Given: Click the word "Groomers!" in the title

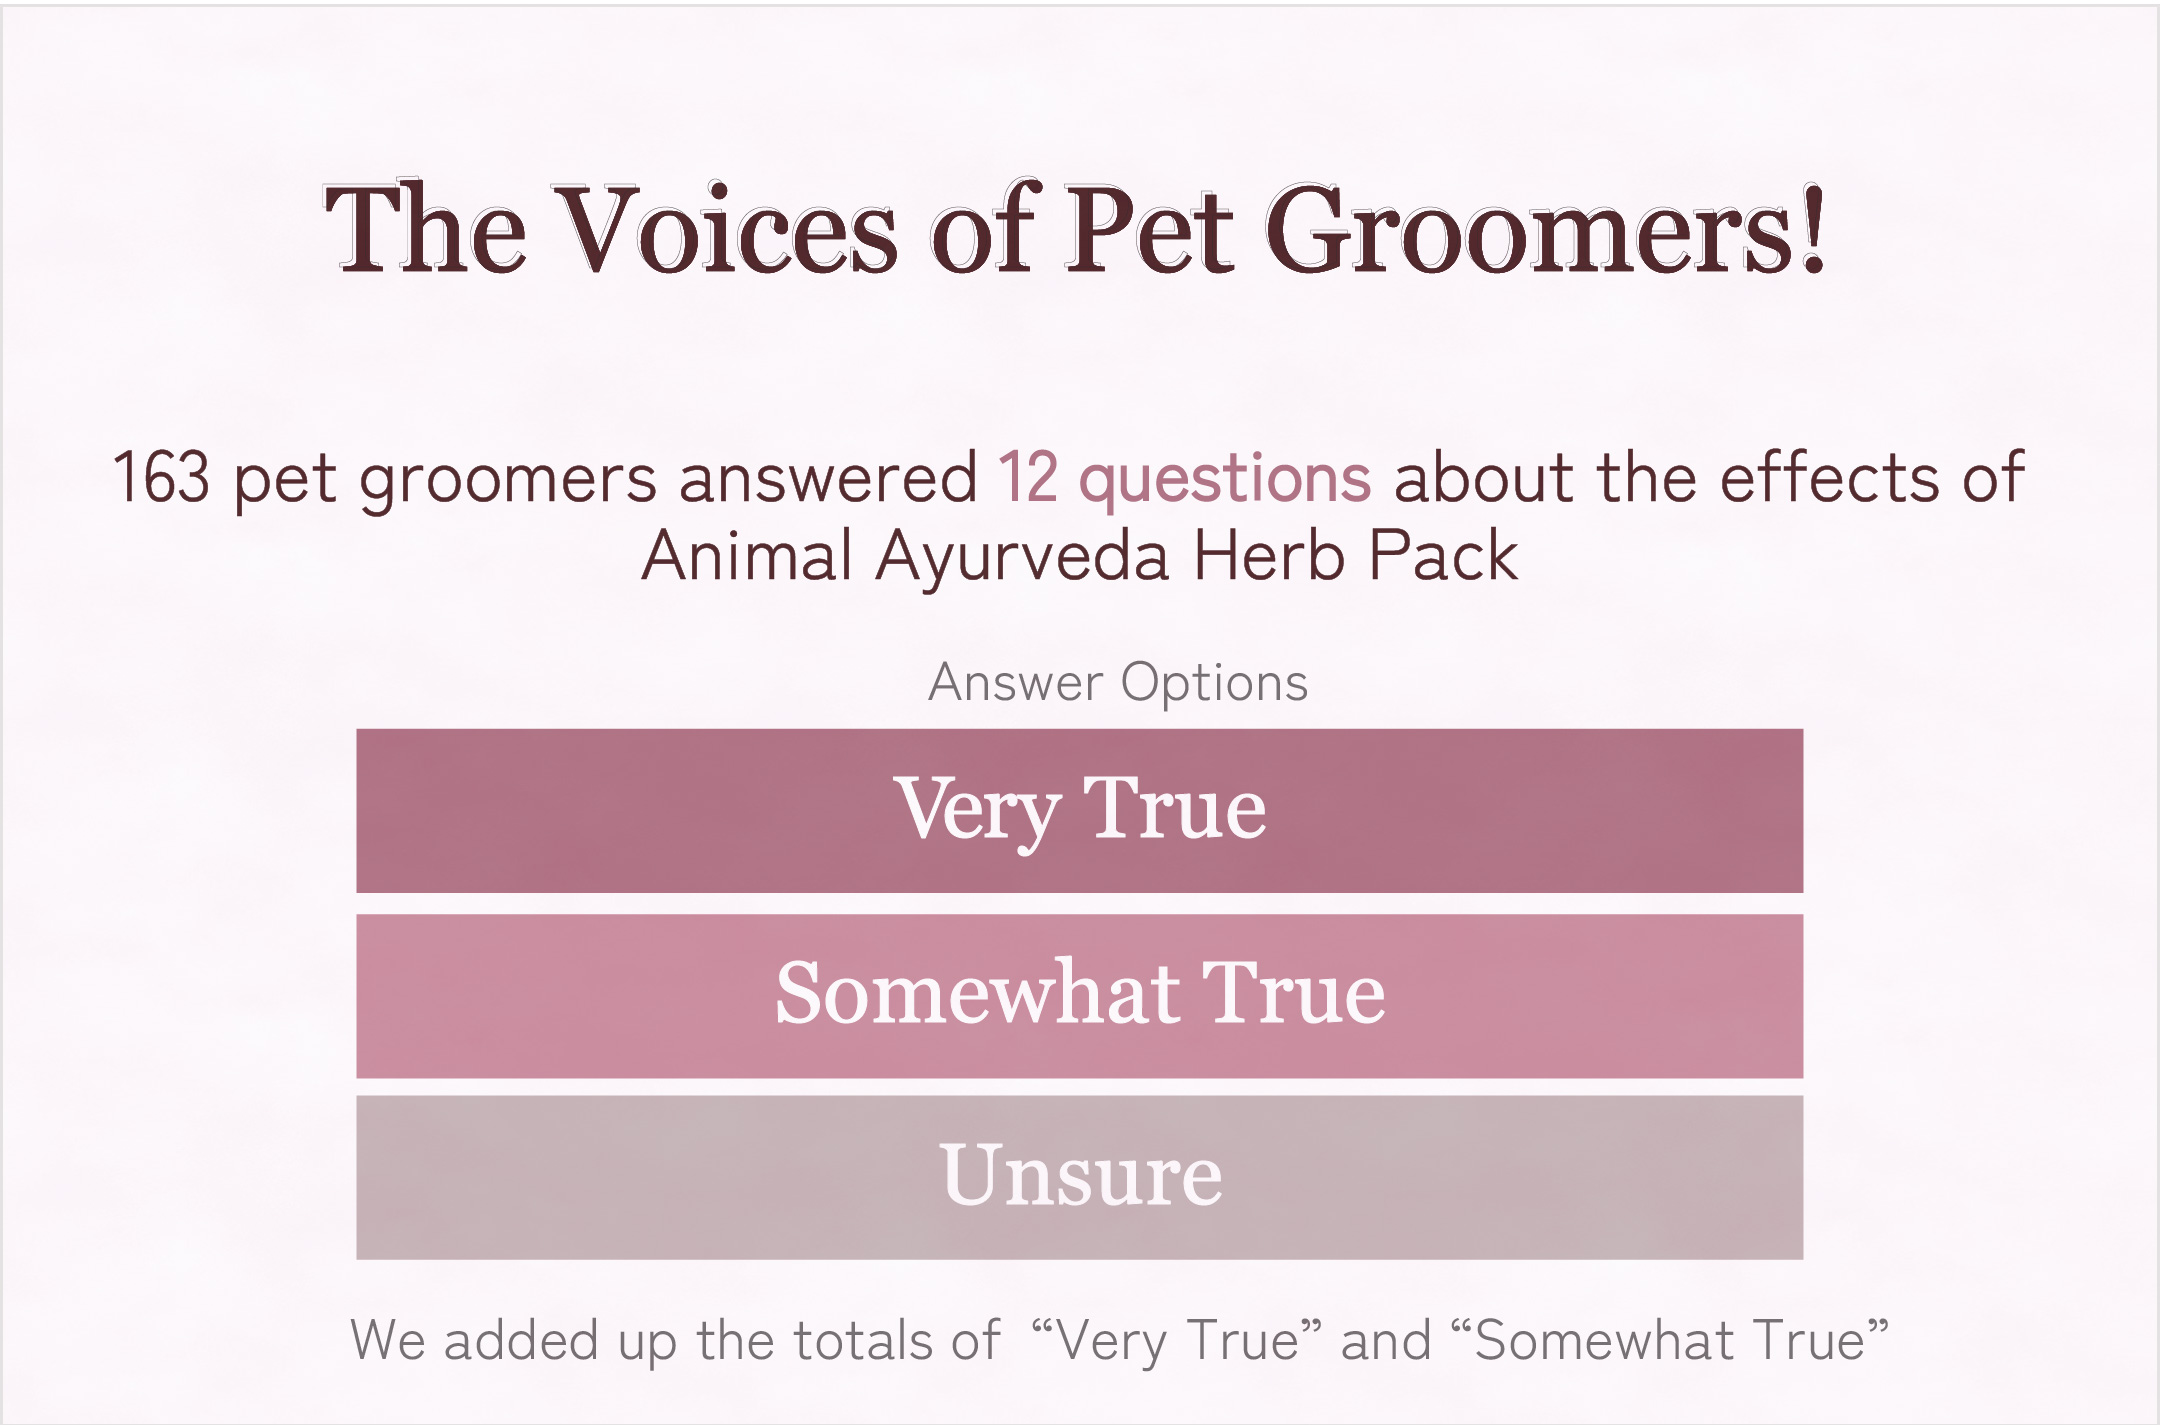Looking at the screenshot, I should point(1546,230).
